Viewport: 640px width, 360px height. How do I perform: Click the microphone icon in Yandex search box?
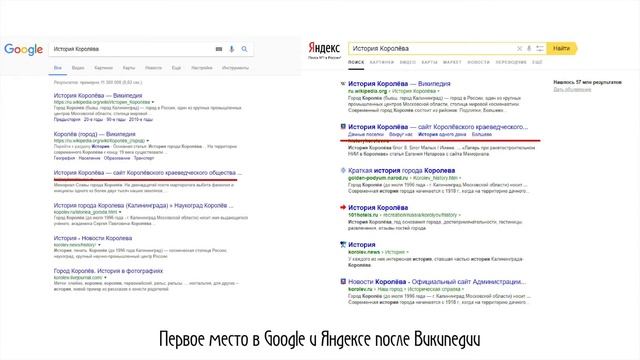point(529,48)
